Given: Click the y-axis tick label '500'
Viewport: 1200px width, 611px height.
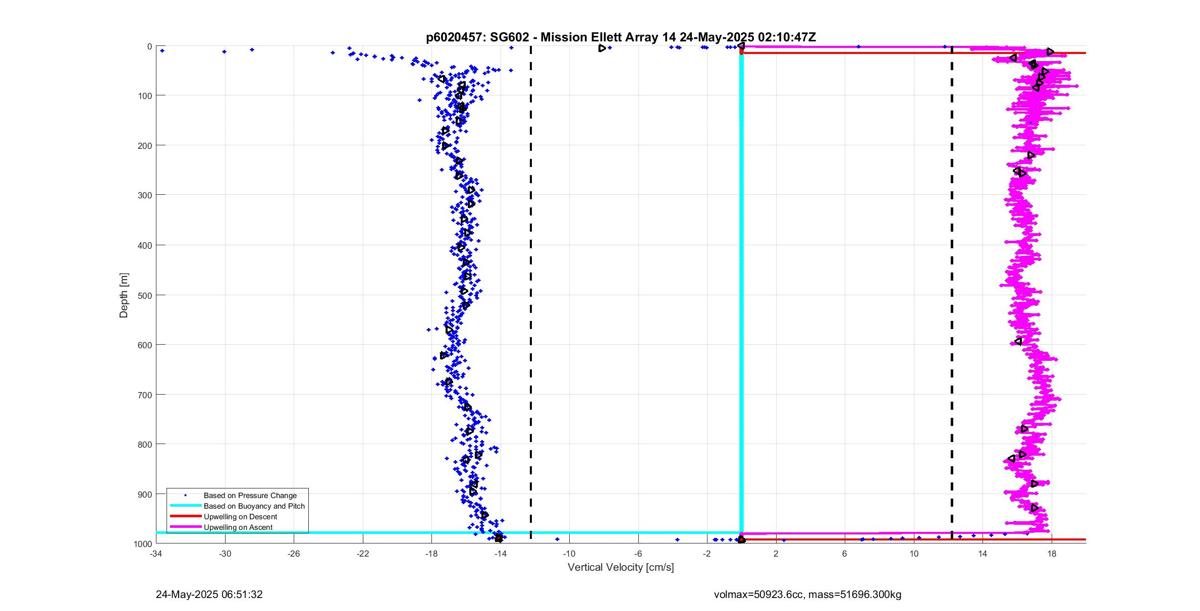Looking at the screenshot, I should tap(144, 295).
